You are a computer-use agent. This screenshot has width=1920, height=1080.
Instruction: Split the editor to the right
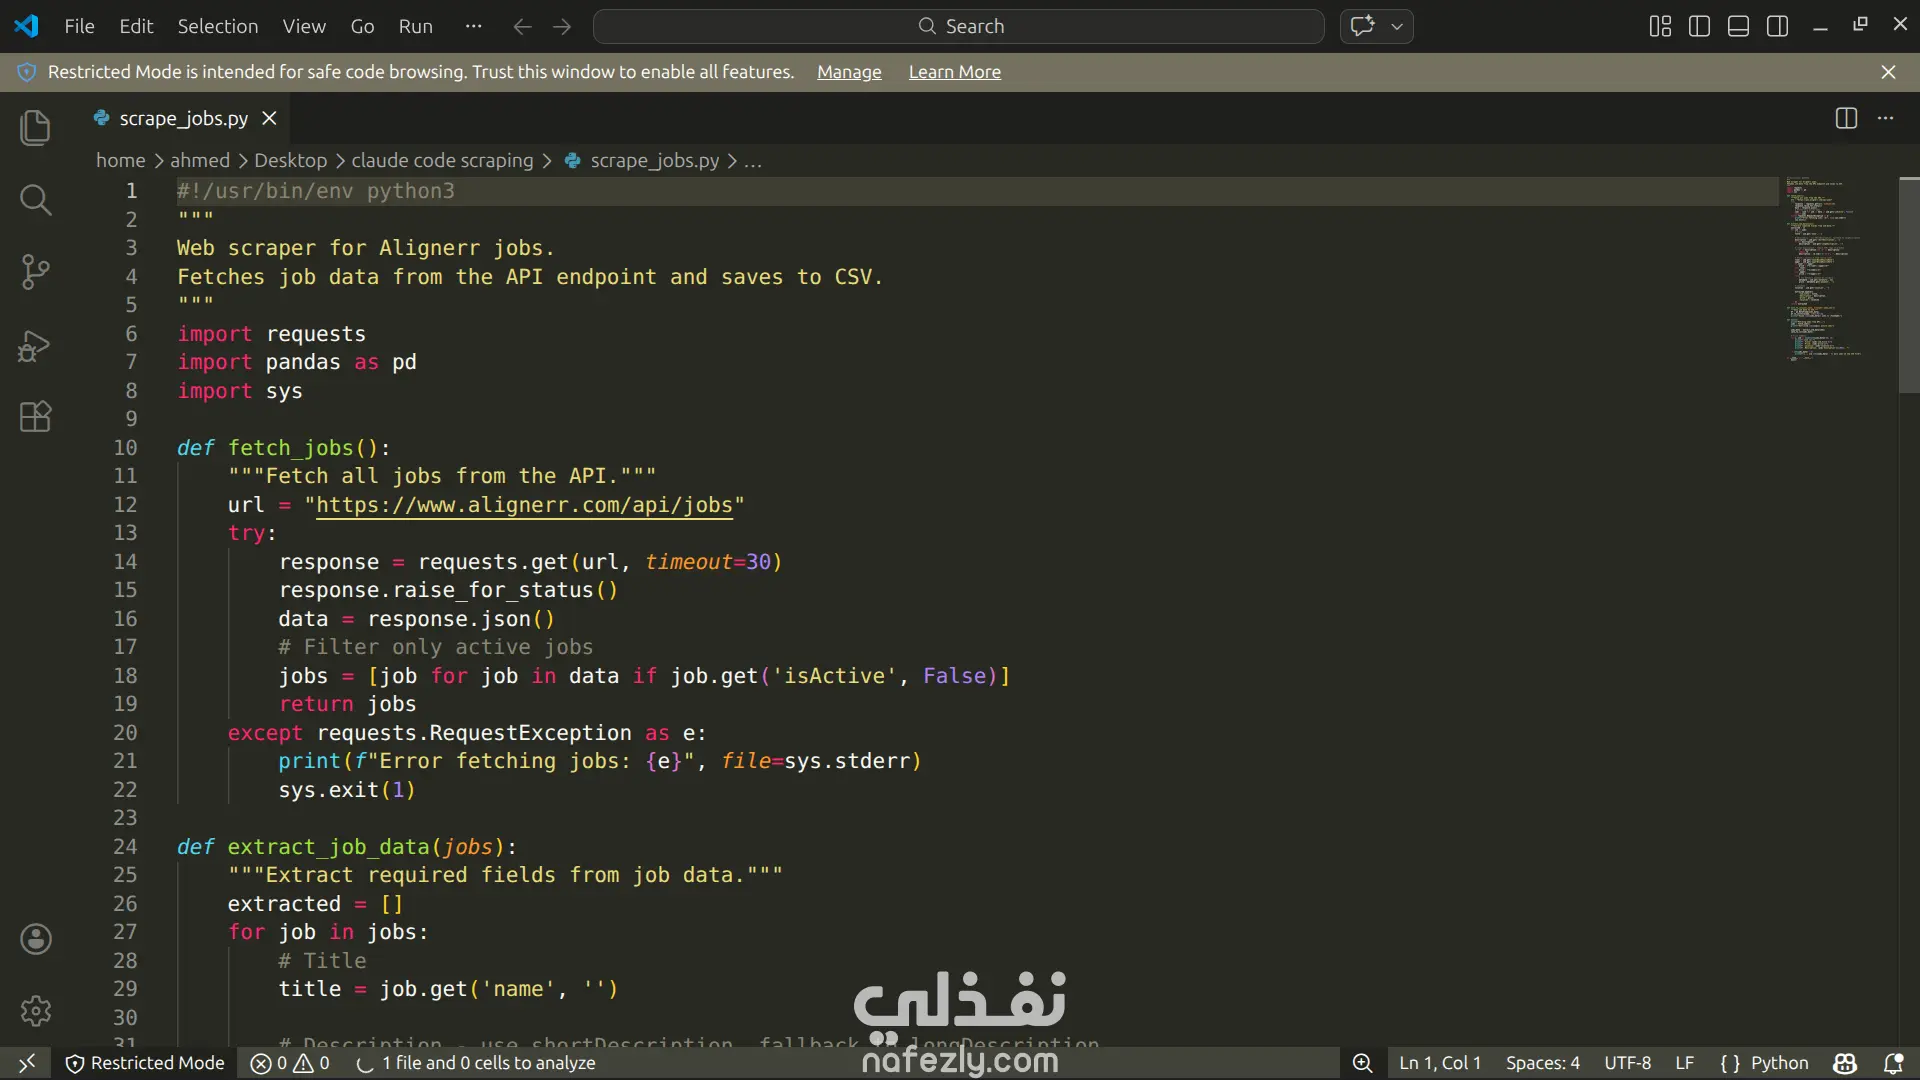(1846, 118)
